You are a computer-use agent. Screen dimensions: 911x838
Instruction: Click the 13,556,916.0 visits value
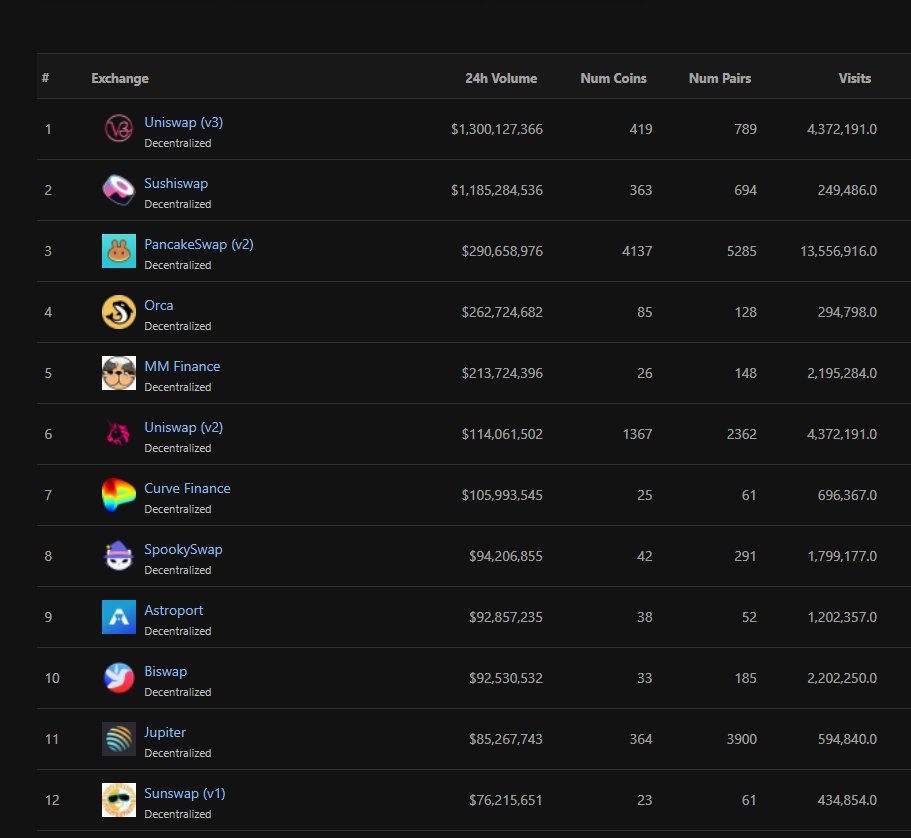coord(838,251)
